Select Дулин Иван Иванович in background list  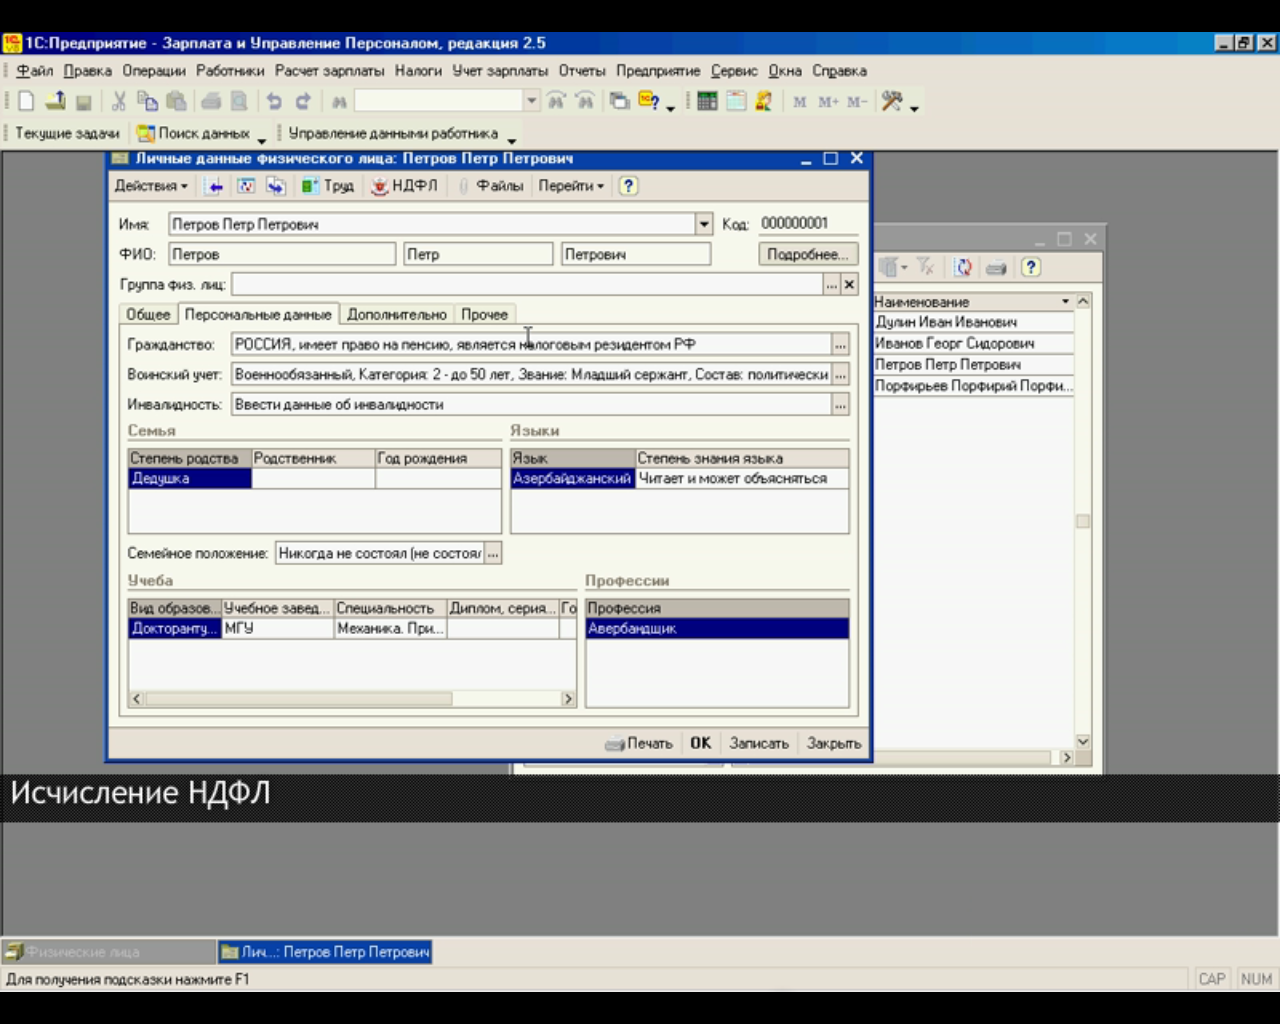coord(974,322)
